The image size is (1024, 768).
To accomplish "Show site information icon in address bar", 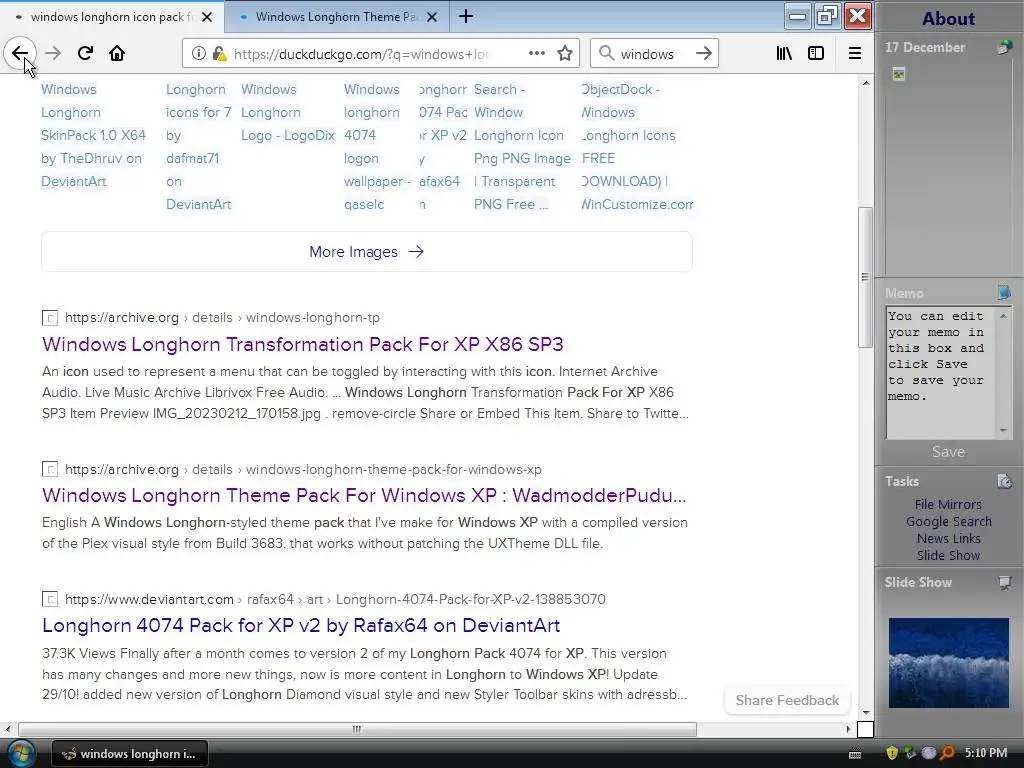I will [x=199, y=54].
